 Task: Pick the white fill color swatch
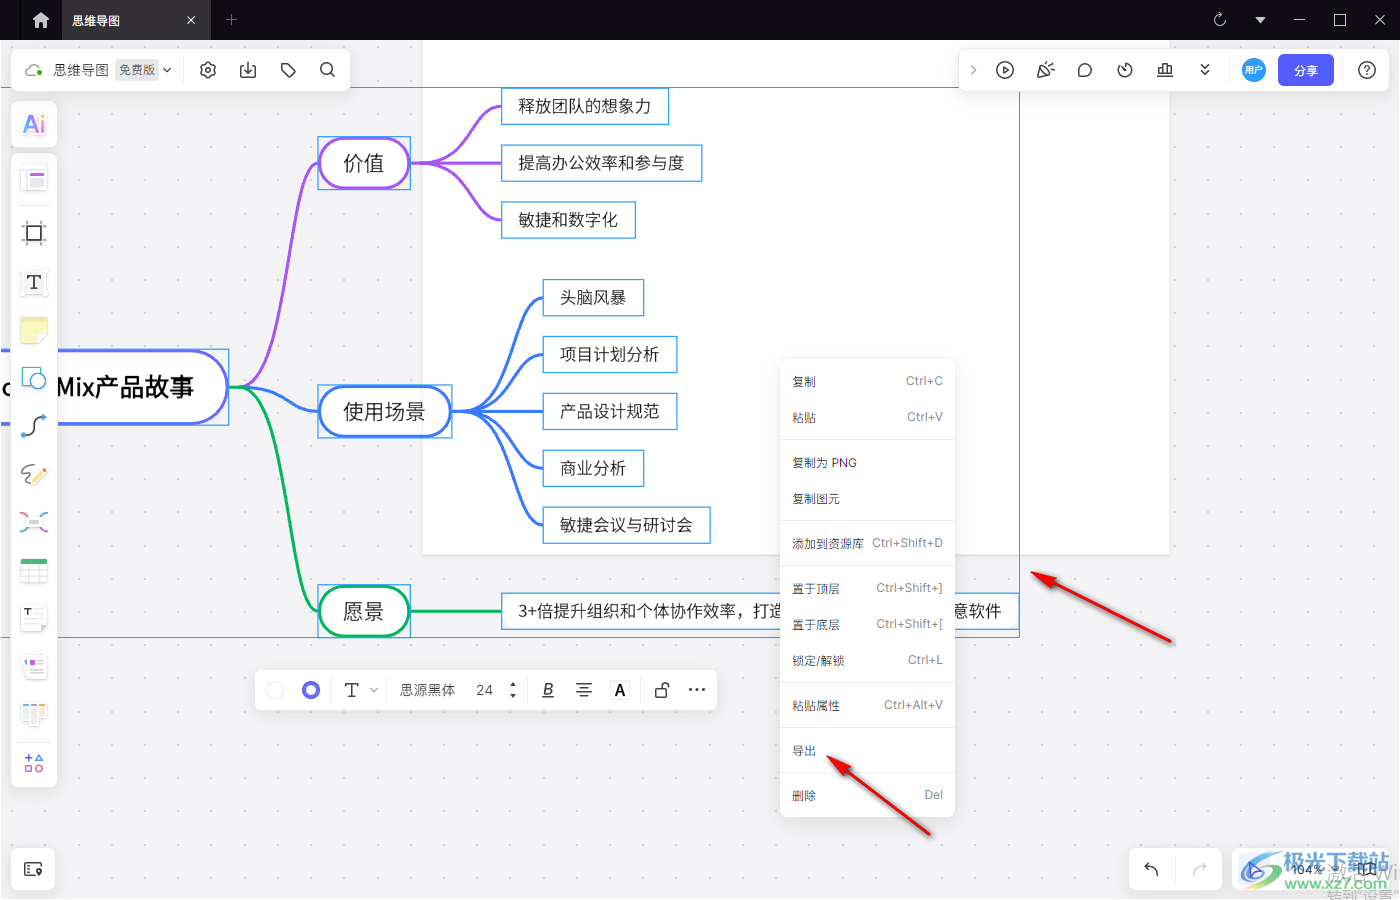[275, 690]
